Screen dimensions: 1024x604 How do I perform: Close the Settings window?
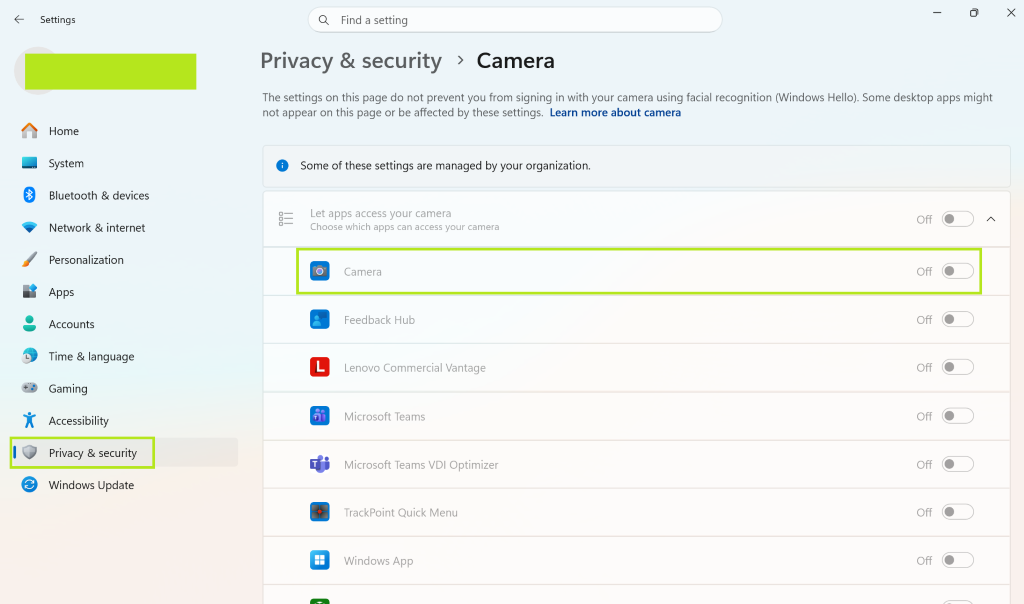tap(1010, 12)
